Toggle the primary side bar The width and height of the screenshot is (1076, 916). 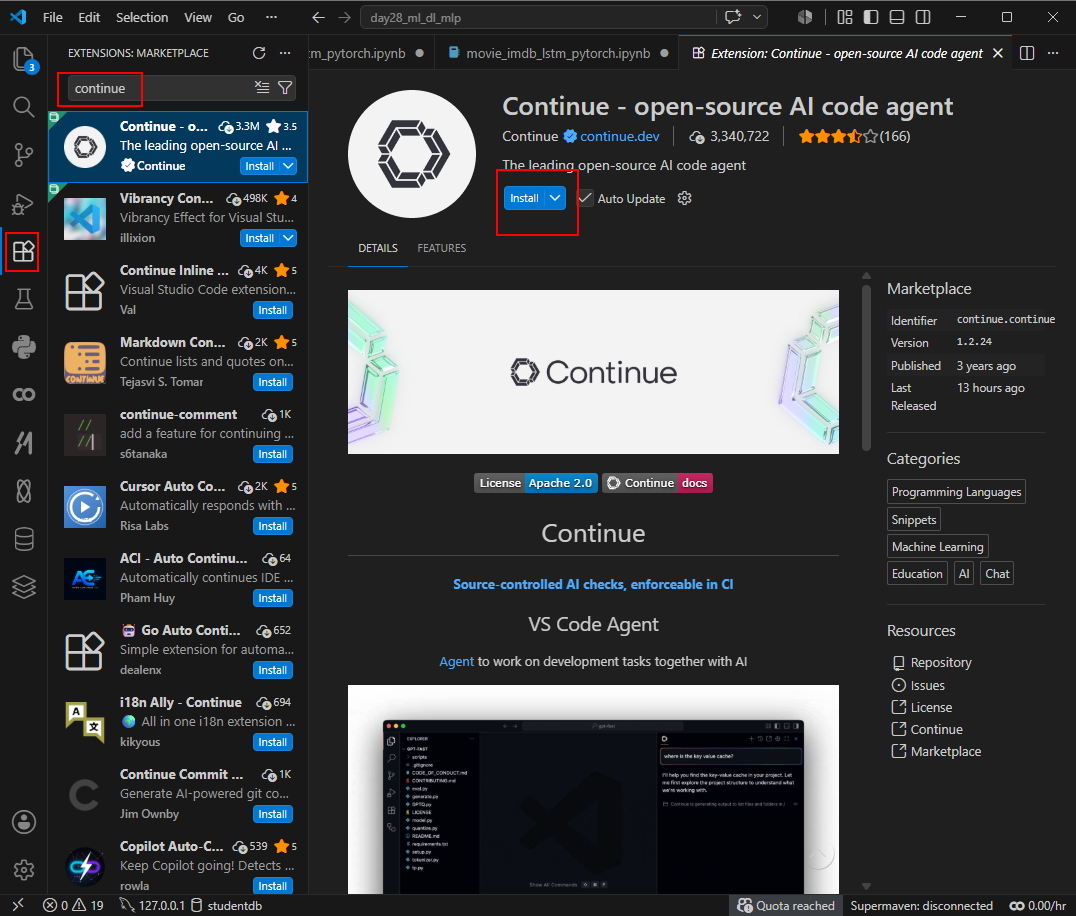point(871,17)
